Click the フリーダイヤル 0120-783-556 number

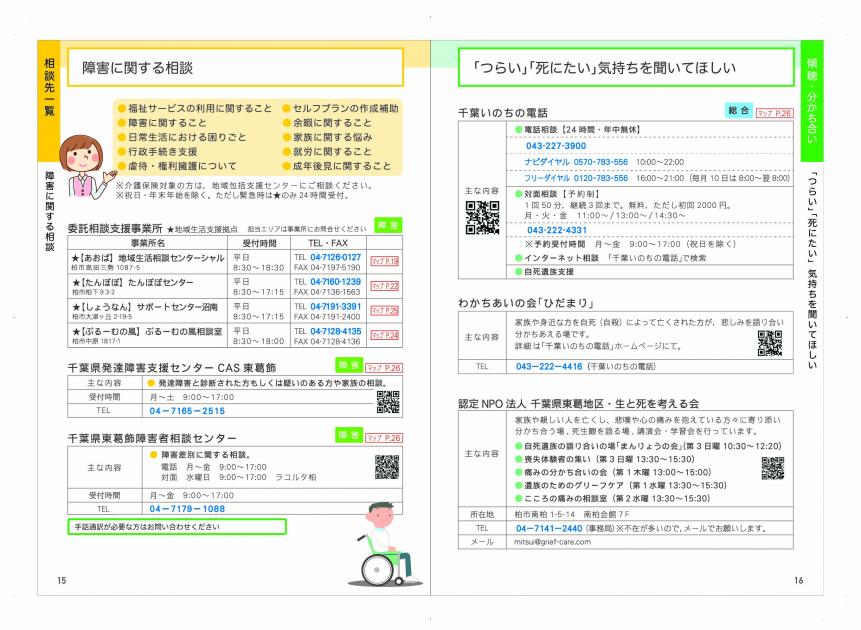click(x=577, y=178)
